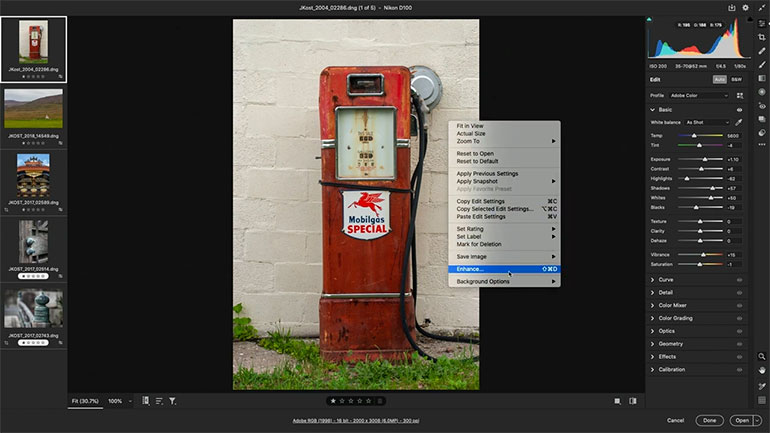This screenshot has height=433, width=770.
Task: Open White balance As Shot dropdown
Action: click(x=707, y=122)
